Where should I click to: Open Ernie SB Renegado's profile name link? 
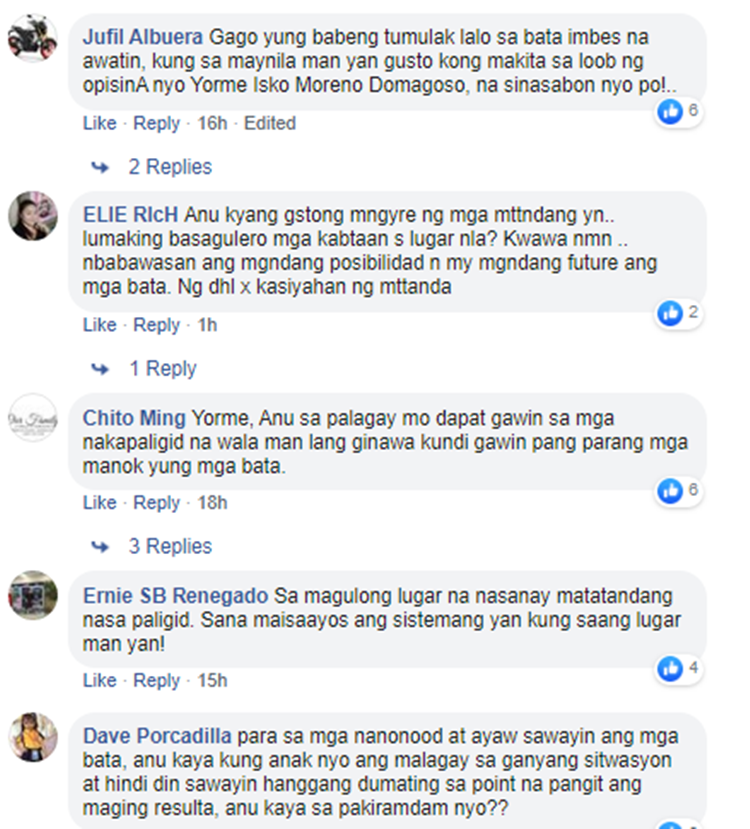pyautogui.click(x=175, y=596)
